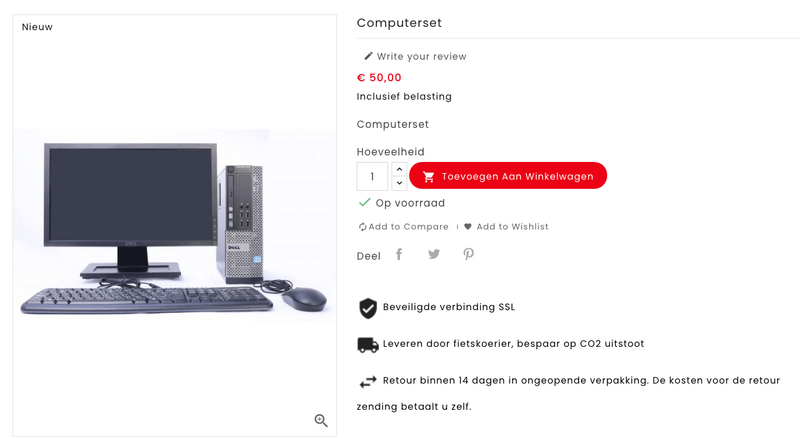Share product on Twitter

click(x=434, y=254)
